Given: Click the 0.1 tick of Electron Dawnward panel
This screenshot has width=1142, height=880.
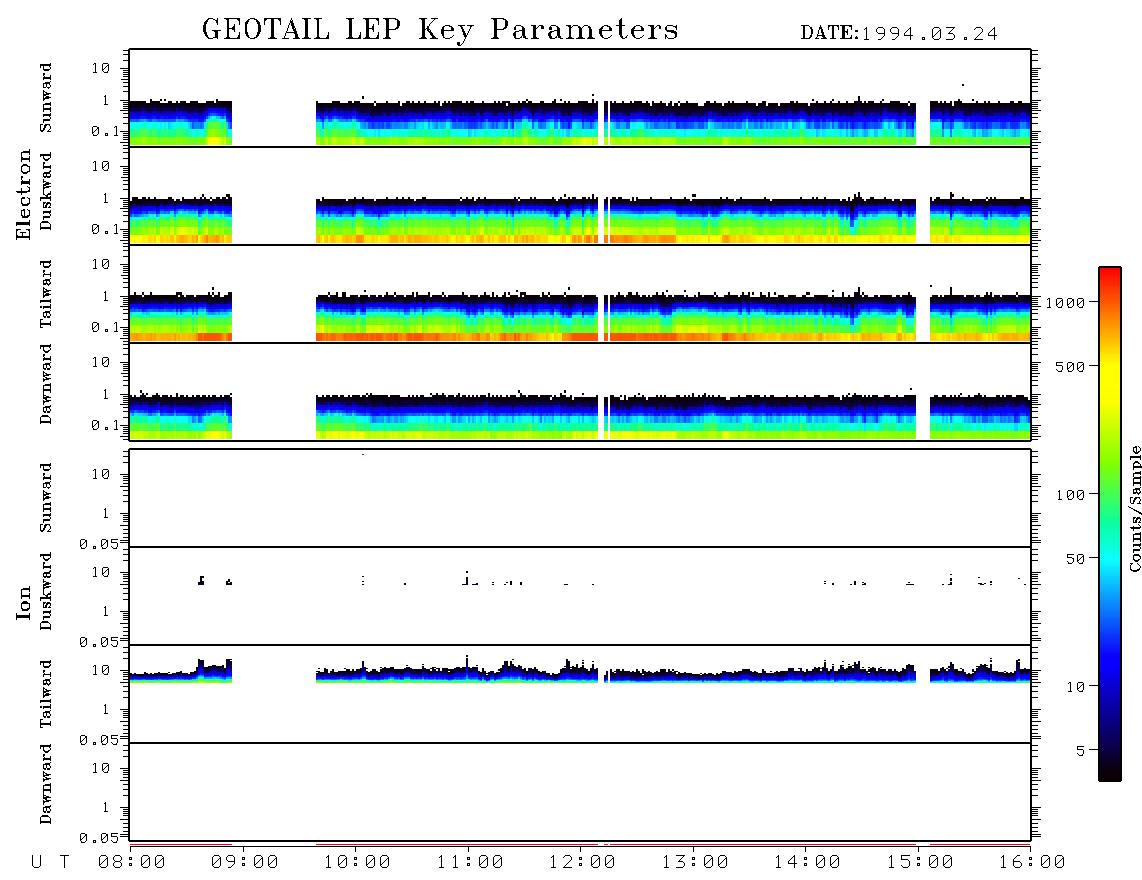Looking at the screenshot, I should [x=105, y=425].
